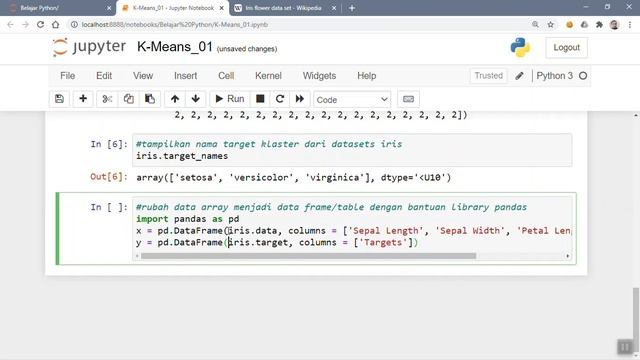640x360 pixels.
Task: Click the Out[6] array output text
Action: coord(293,178)
